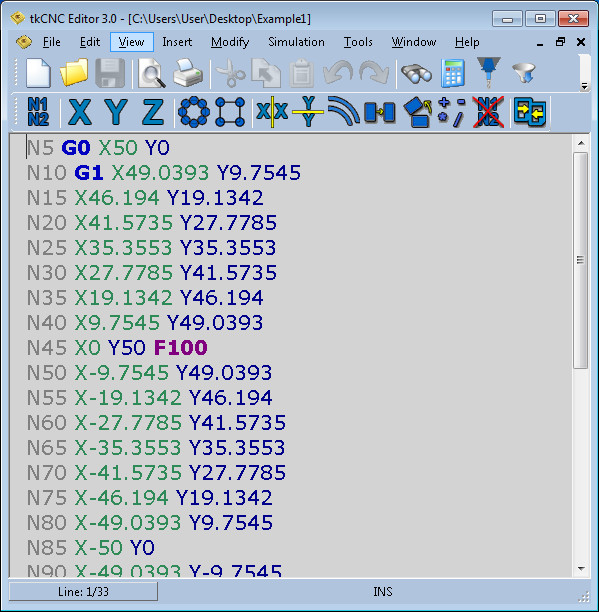Remove line numbers with crossed N1 N2 icon

click(488, 112)
